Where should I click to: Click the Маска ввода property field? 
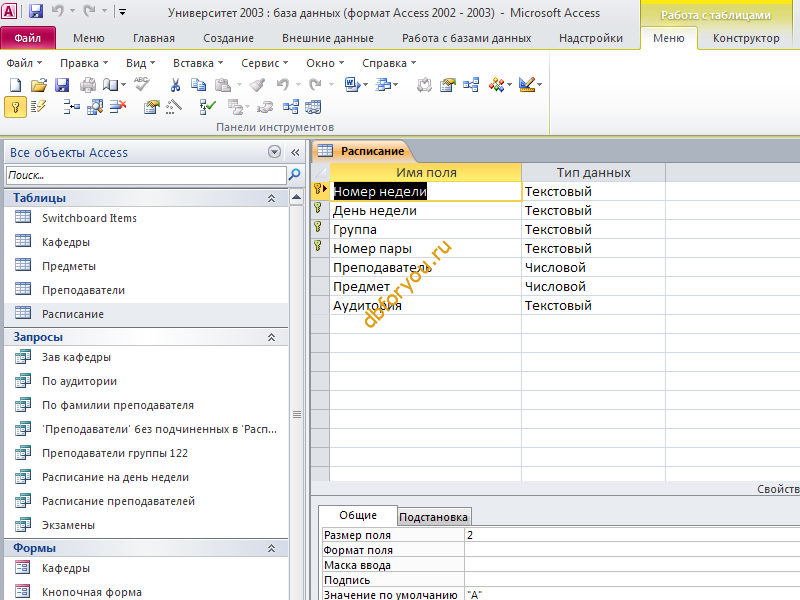[x=632, y=565]
